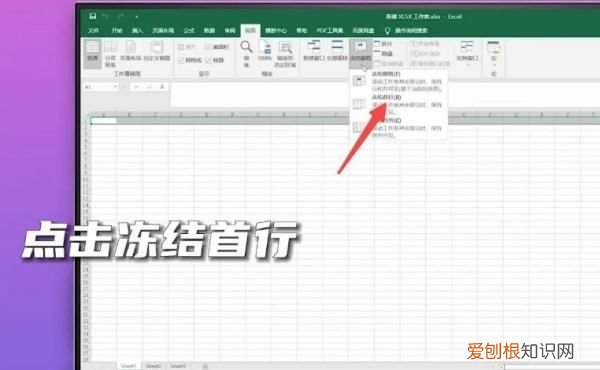600x370 pixels.
Task: Toggle the 标尺 (Ruler) checkbox
Action: coord(186,47)
